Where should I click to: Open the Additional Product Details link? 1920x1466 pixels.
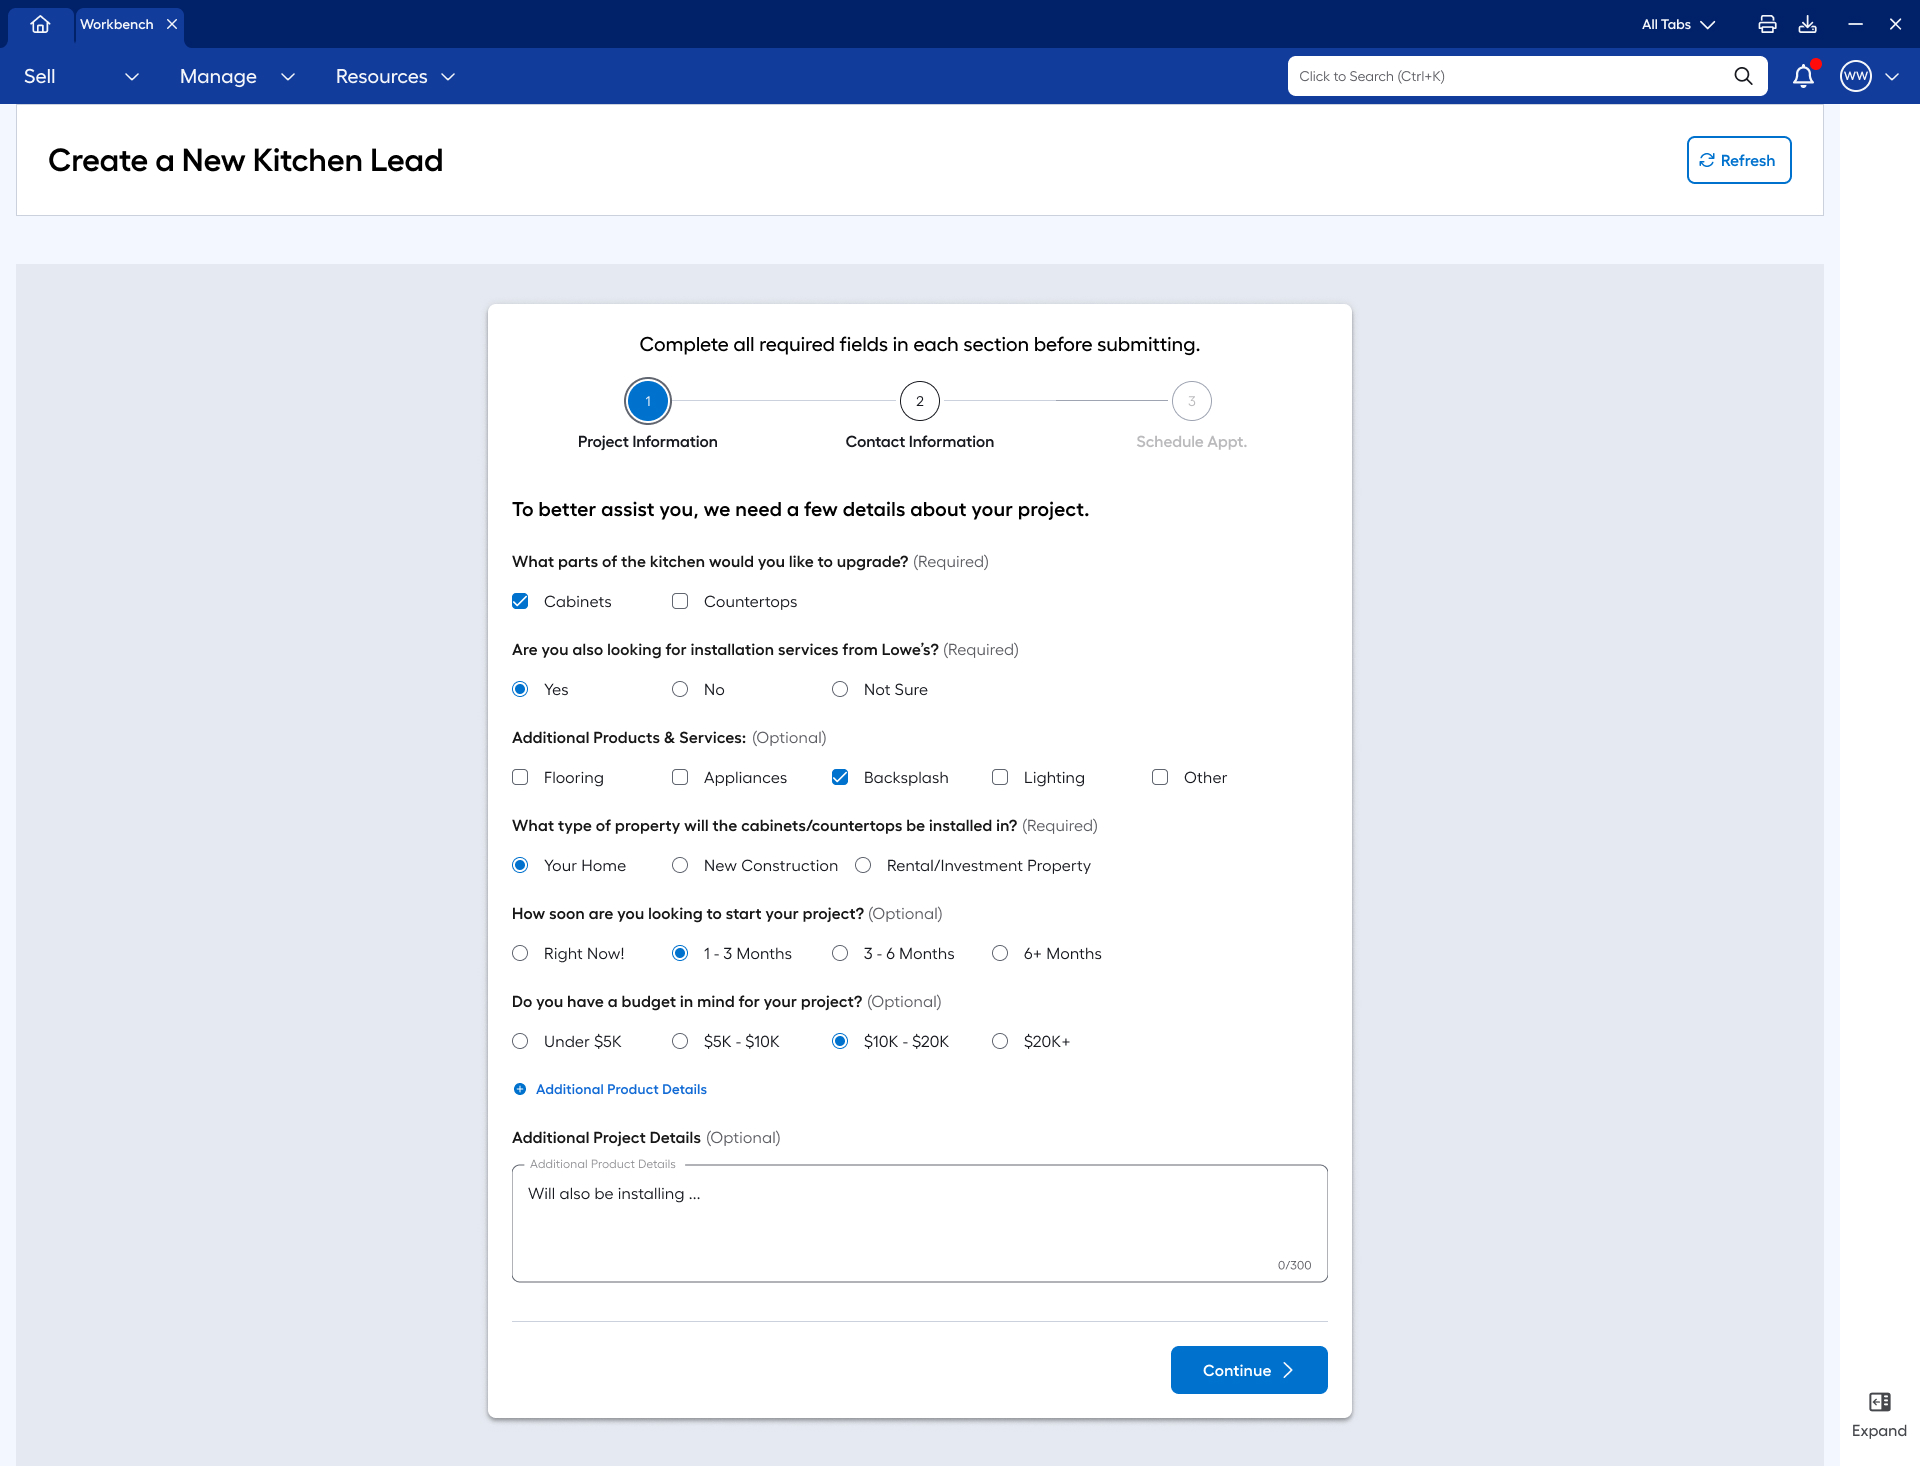(621, 1090)
